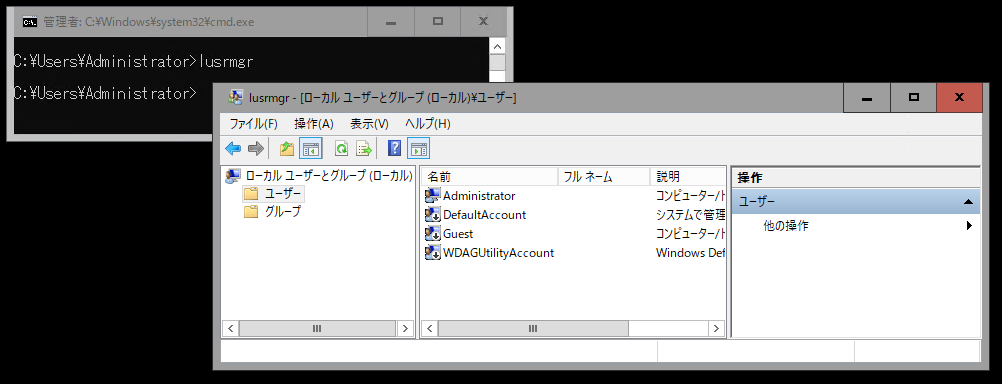Click the WDAGUtilityAccount user icon
This screenshot has height=384, width=1002.
click(x=433, y=253)
